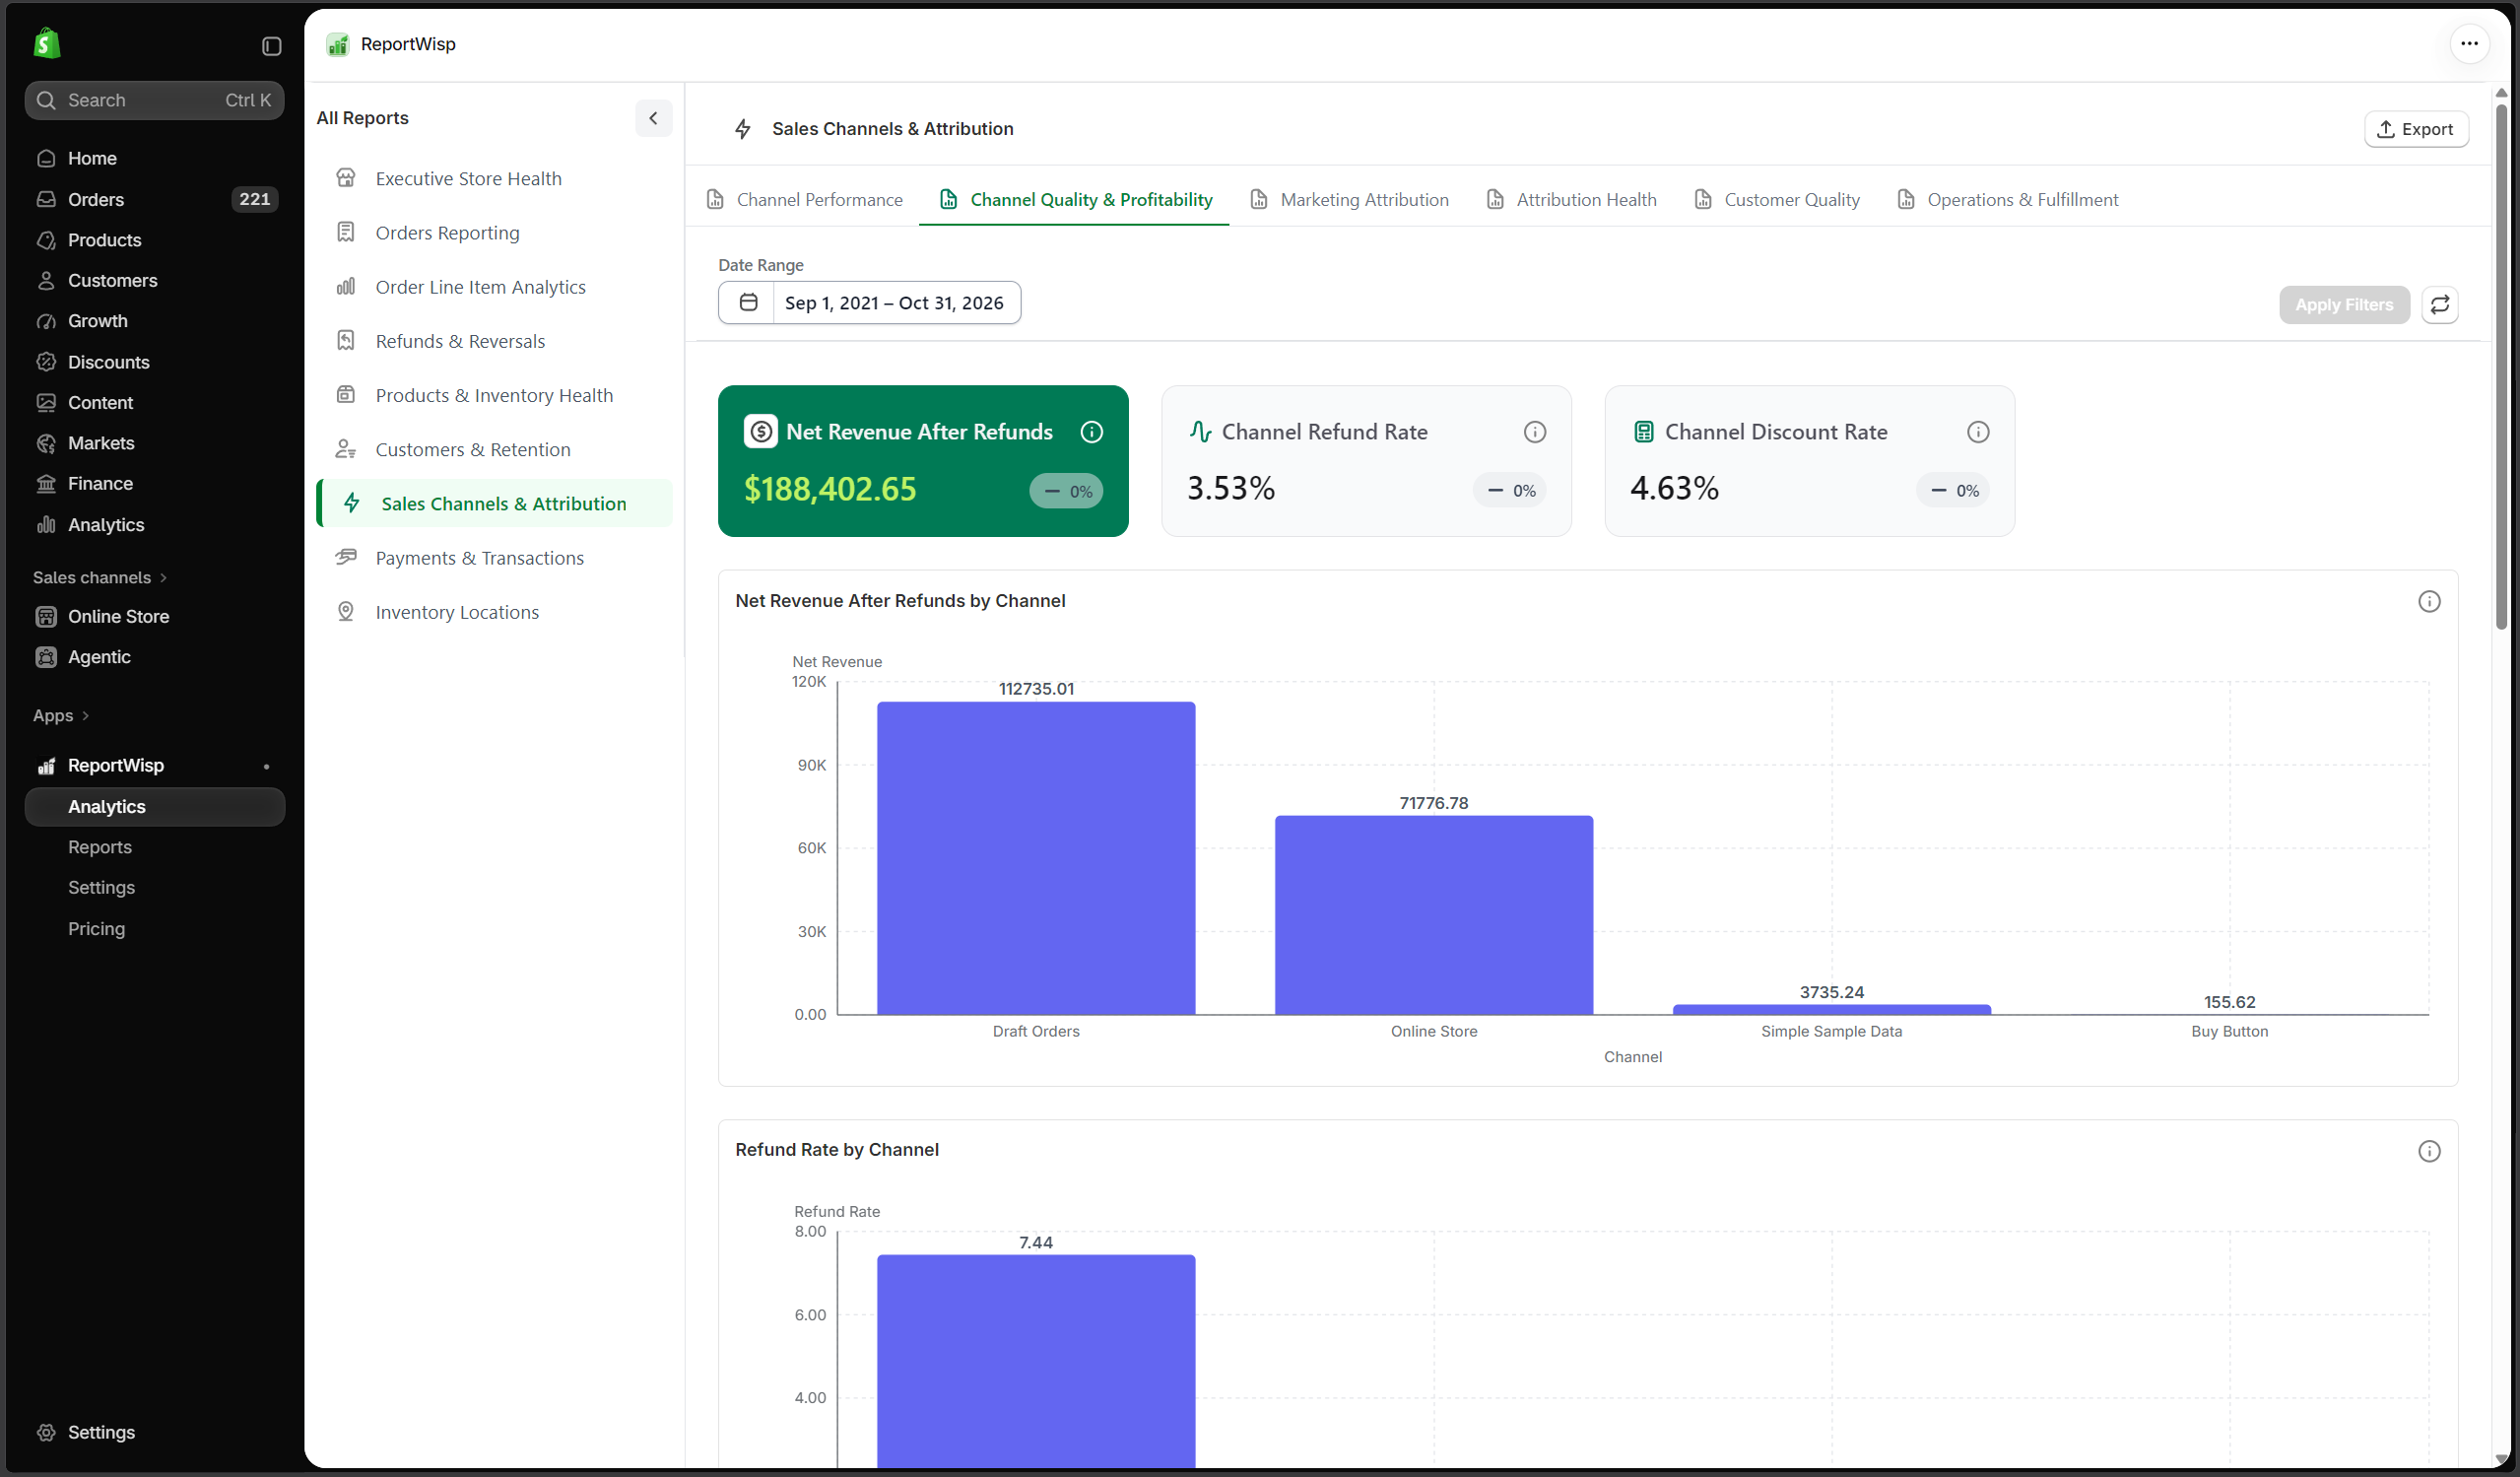This screenshot has height=1477, width=2520.
Task: Open the Date Range calendar icon
Action: [748, 303]
